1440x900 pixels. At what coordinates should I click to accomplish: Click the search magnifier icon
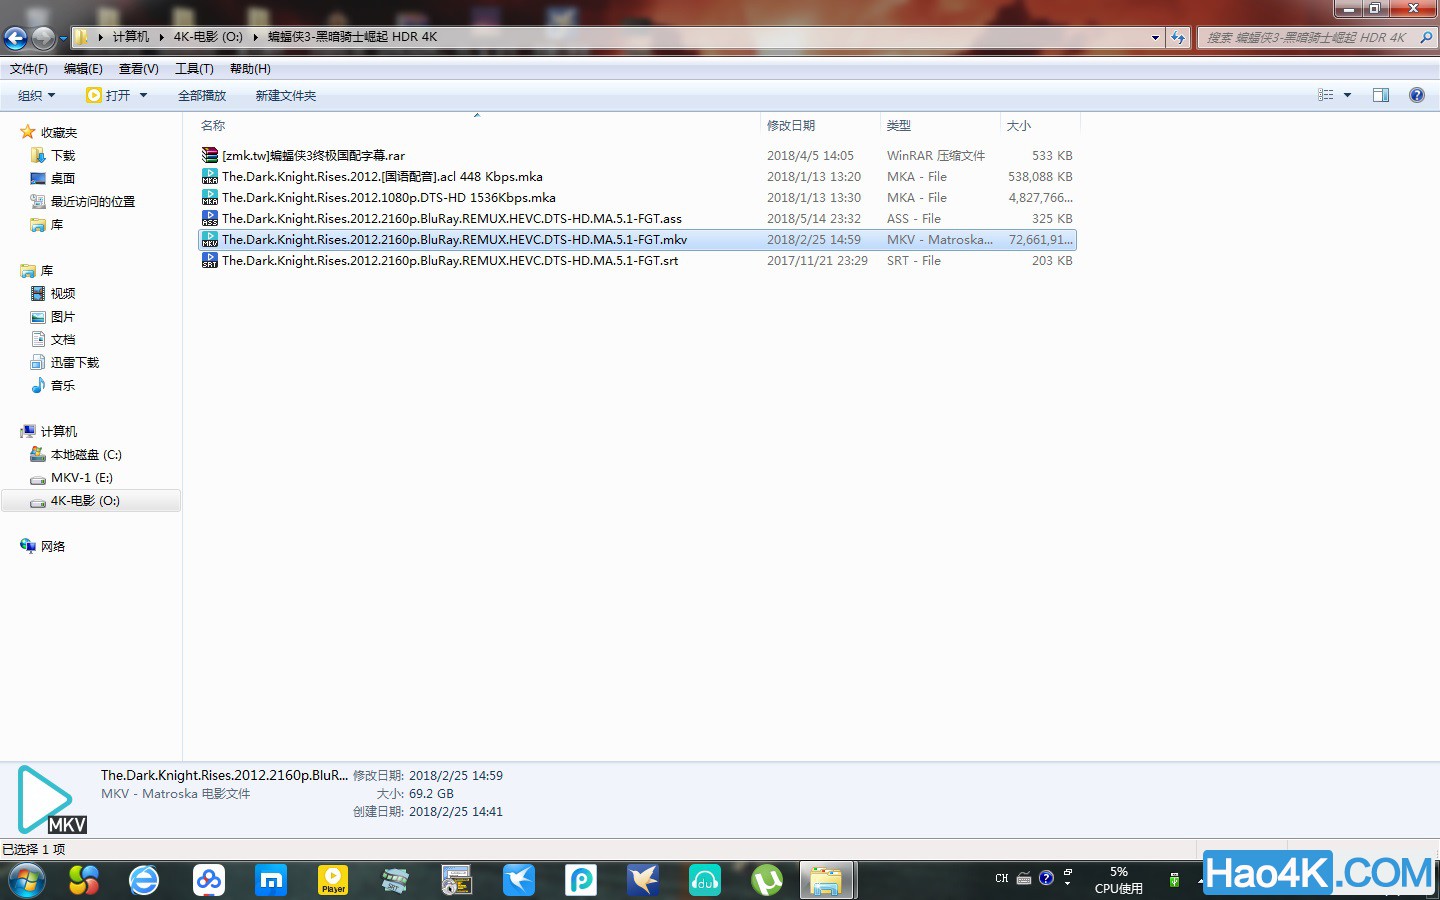coord(1426,37)
